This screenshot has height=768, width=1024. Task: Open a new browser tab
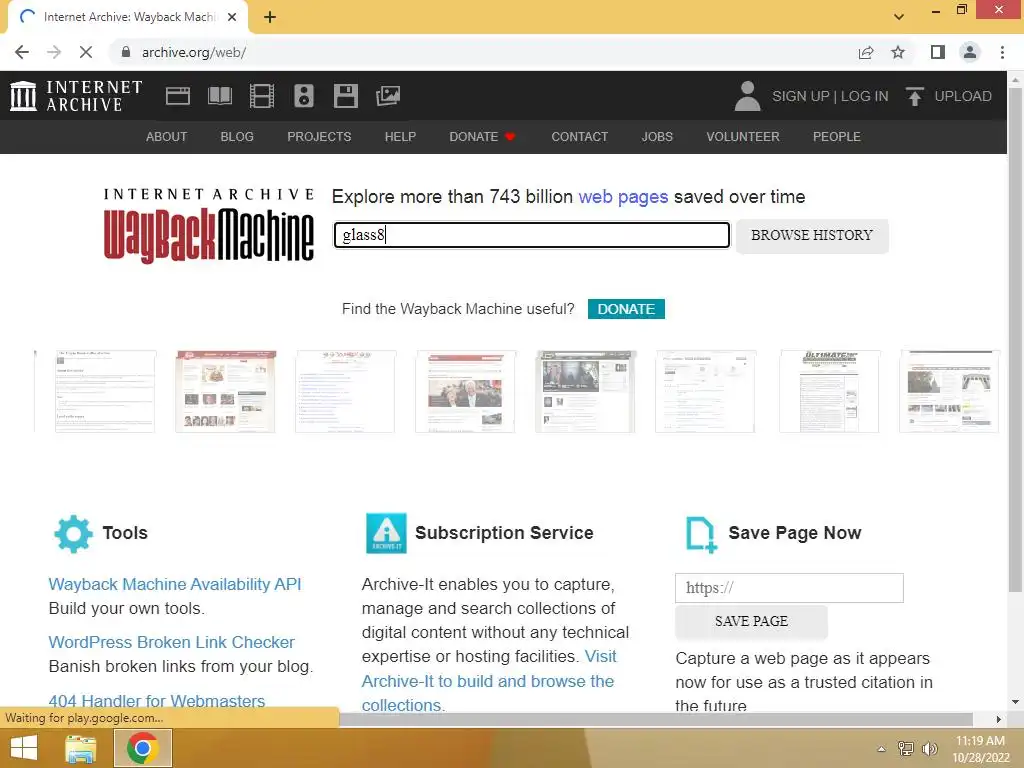(270, 17)
